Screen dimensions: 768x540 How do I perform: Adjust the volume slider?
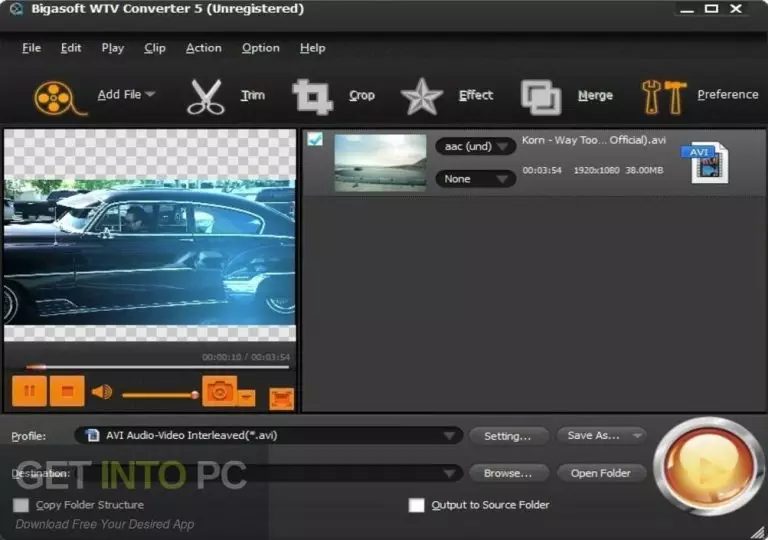coord(160,395)
